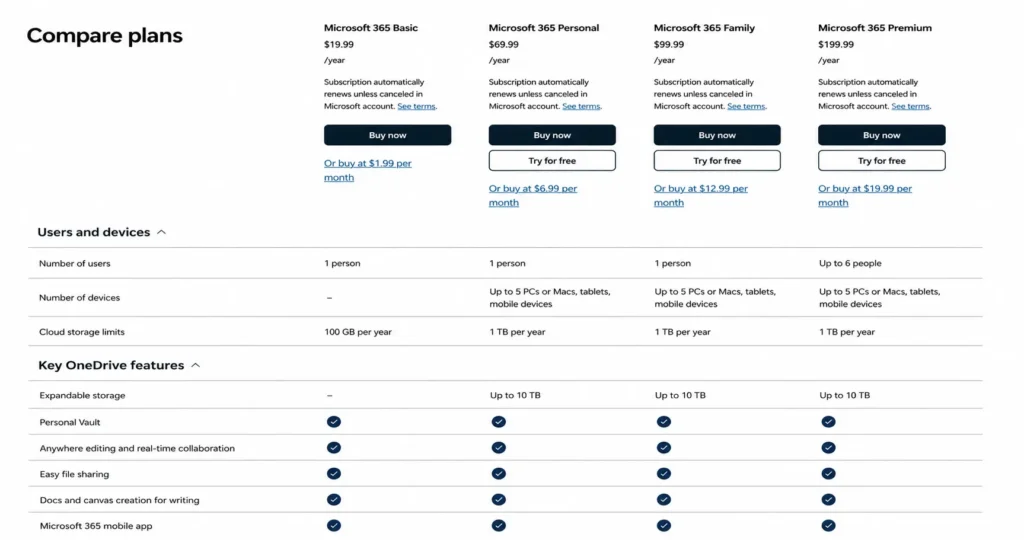Click Personal Vault checkmark for Basic plan
Image resolution: width=1024 pixels, height=540 pixels.
[x=334, y=422]
